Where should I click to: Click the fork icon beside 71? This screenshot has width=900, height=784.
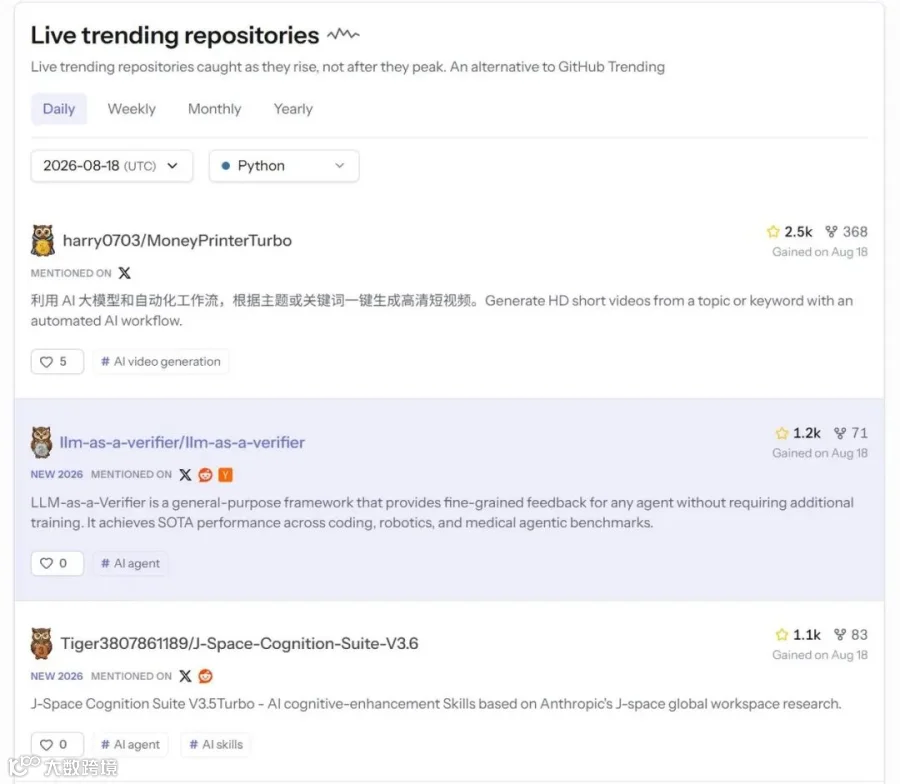(x=840, y=433)
